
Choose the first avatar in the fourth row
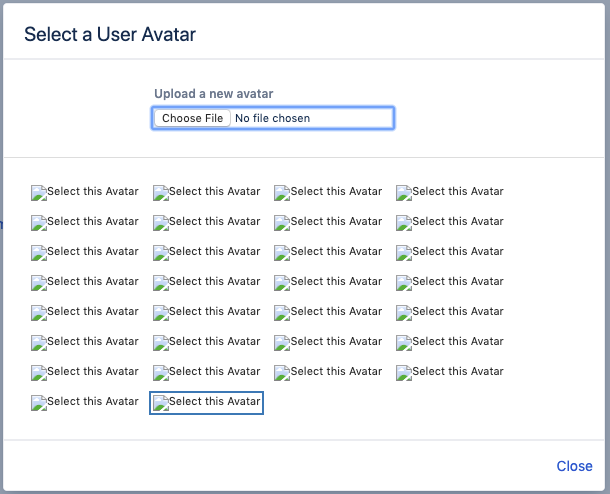pos(85,283)
